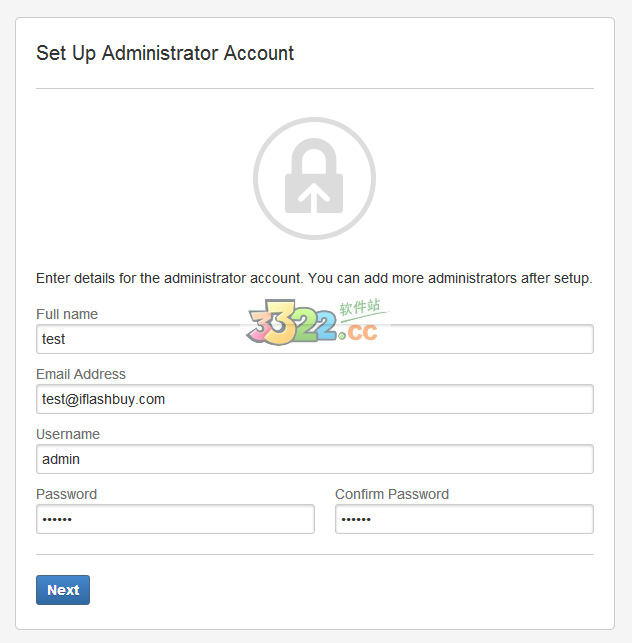Click the "Email Address" label text
The height and width of the screenshot is (643, 632).
tap(81, 374)
